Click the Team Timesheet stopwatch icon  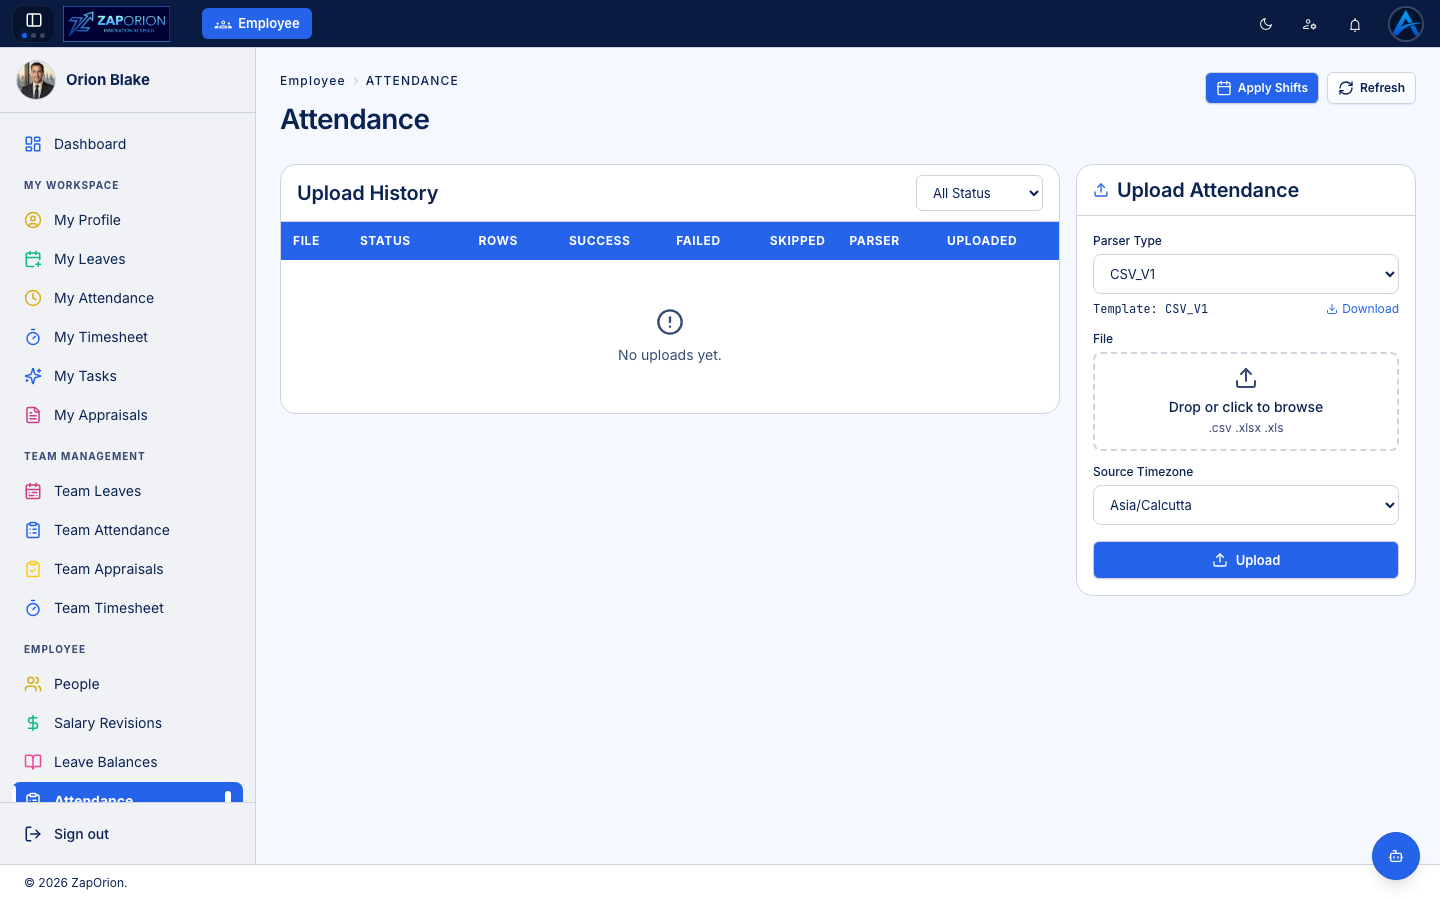(33, 608)
